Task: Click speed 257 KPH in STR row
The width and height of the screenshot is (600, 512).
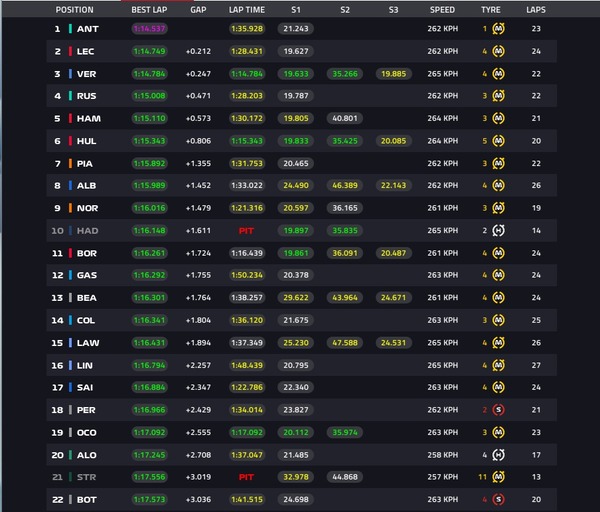Action: 443,477
